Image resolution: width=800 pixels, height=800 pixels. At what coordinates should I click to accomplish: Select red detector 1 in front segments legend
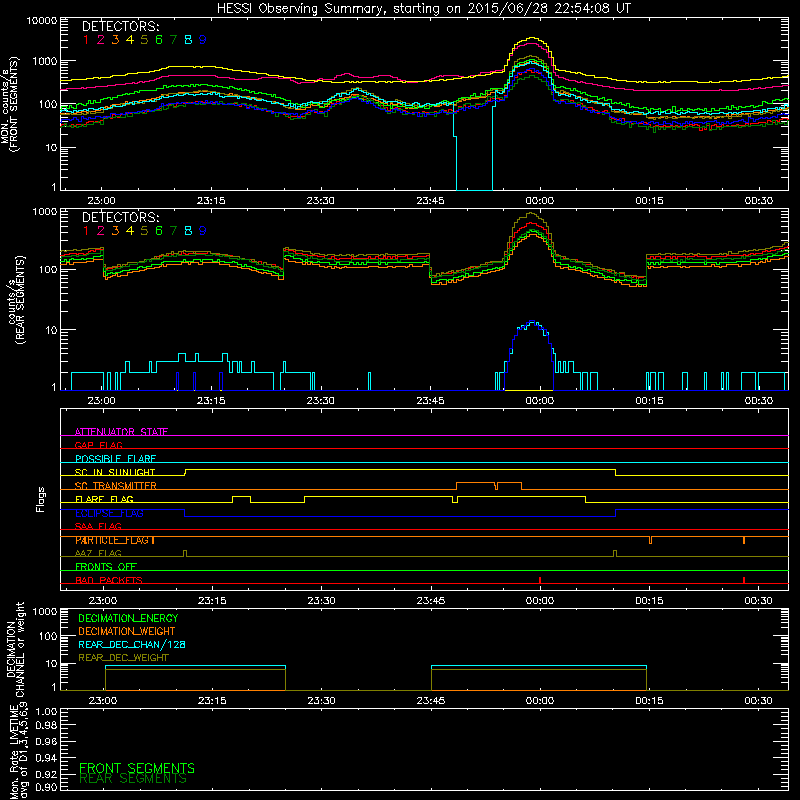coord(86,40)
